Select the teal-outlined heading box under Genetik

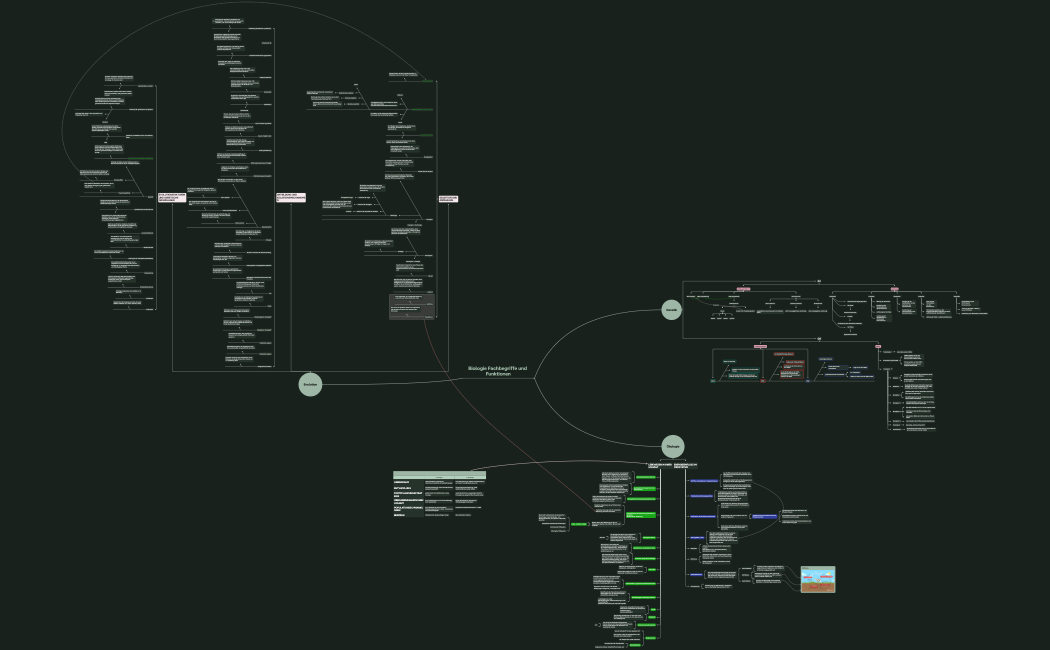point(728,361)
